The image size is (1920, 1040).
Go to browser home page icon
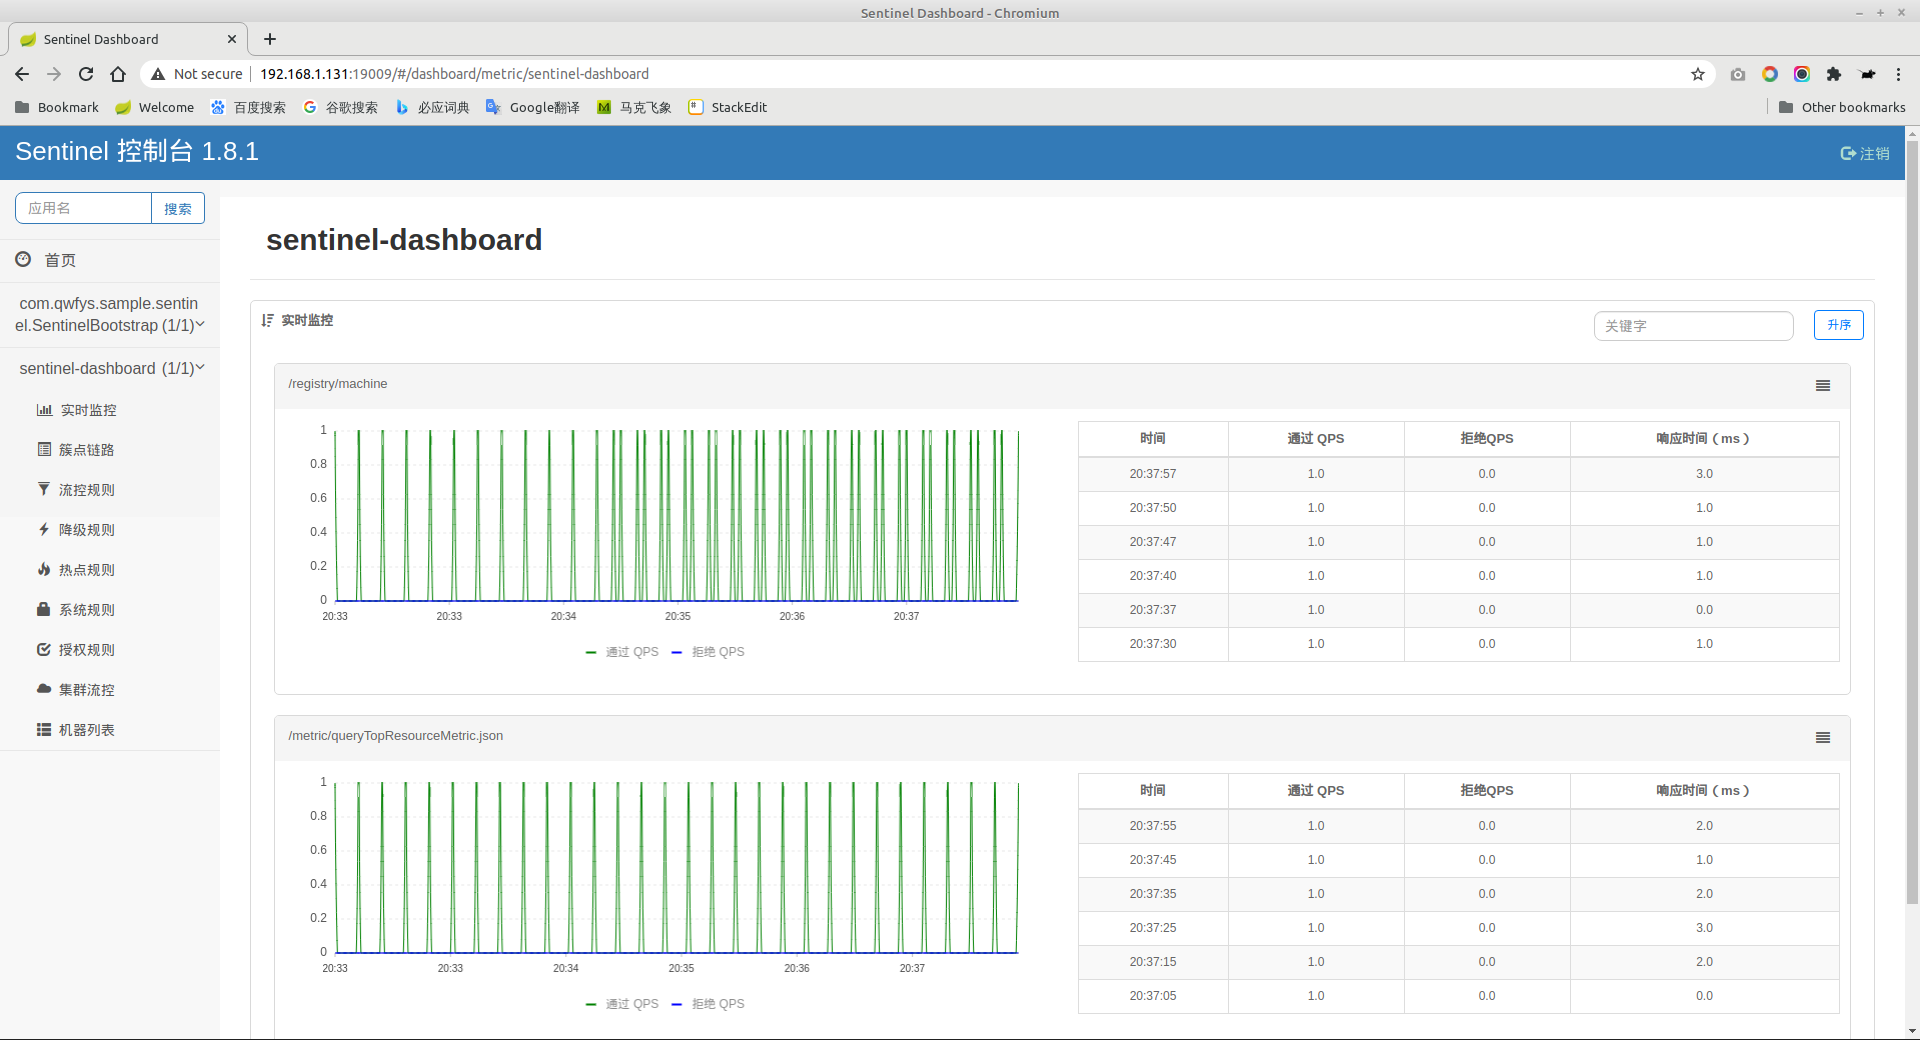click(x=118, y=74)
